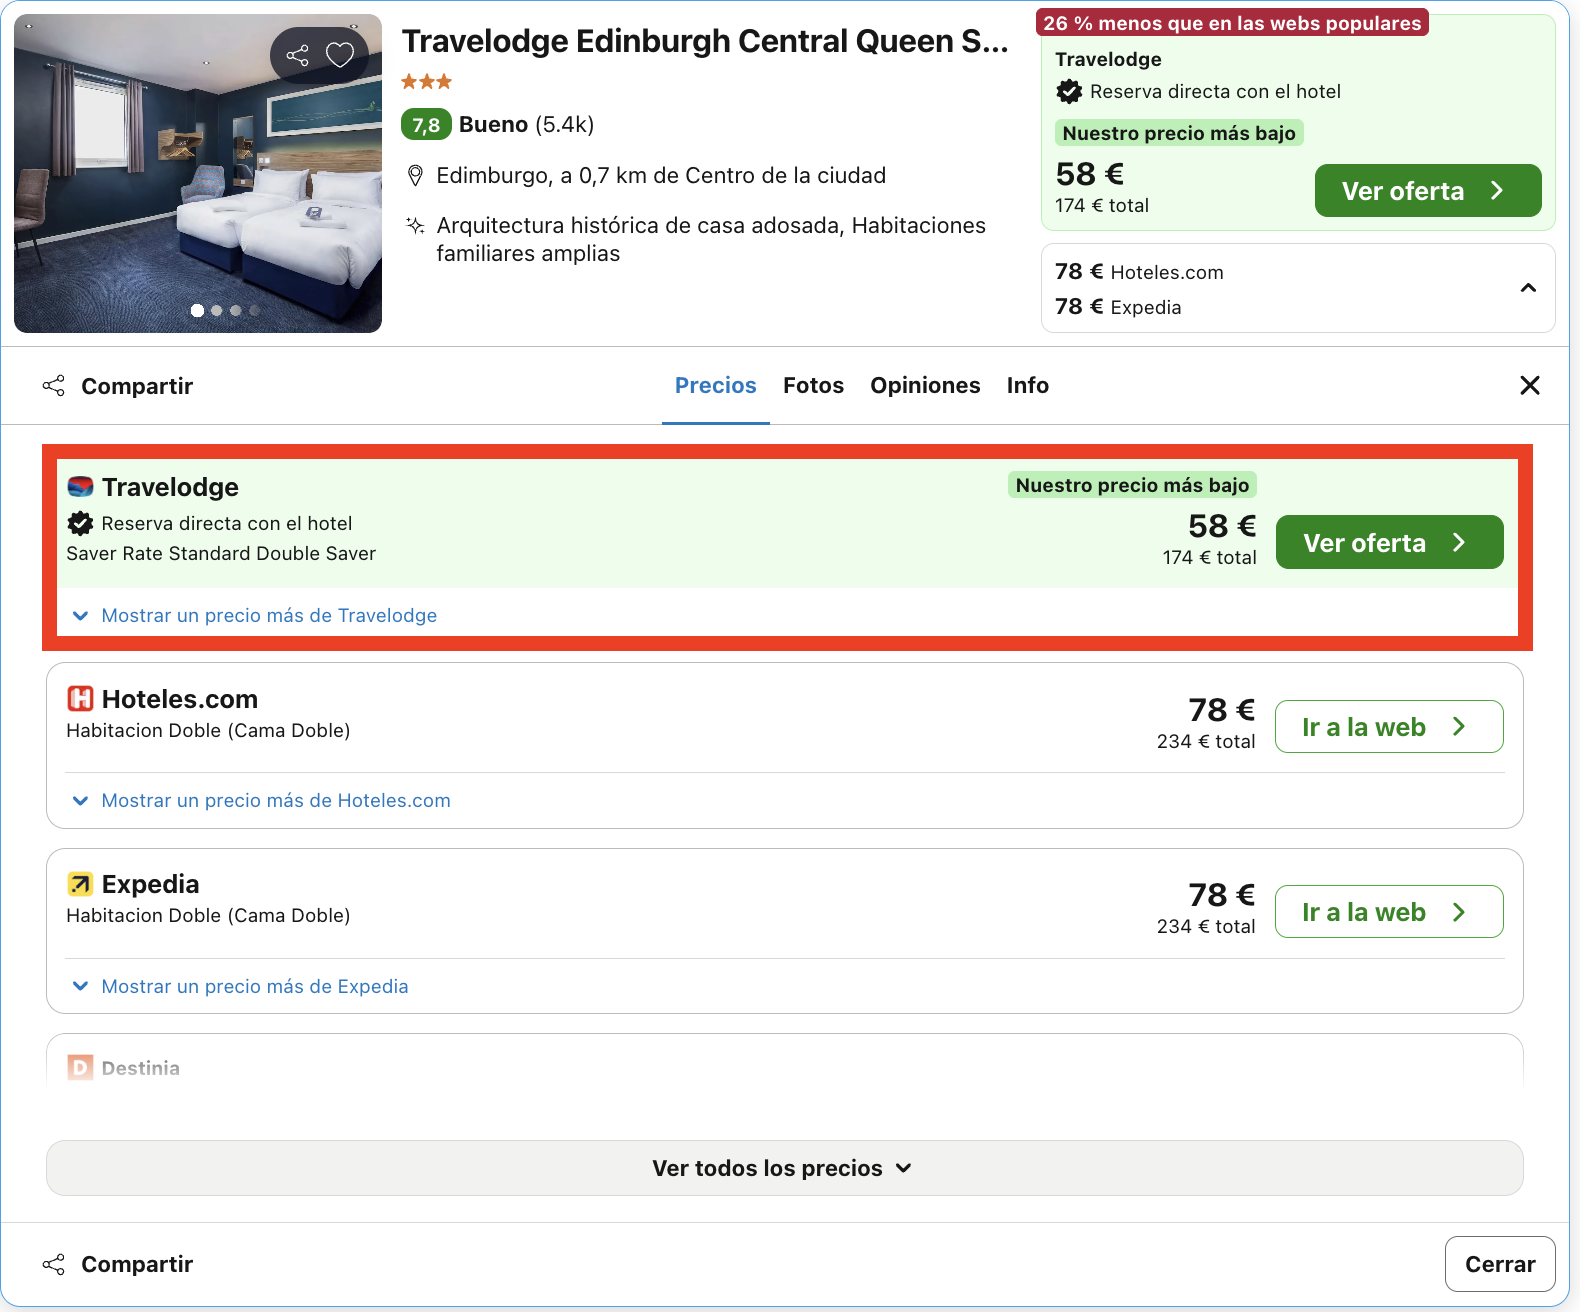Open the Opiniones tab
The image size is (1580, 1312).
coord(925,385)
